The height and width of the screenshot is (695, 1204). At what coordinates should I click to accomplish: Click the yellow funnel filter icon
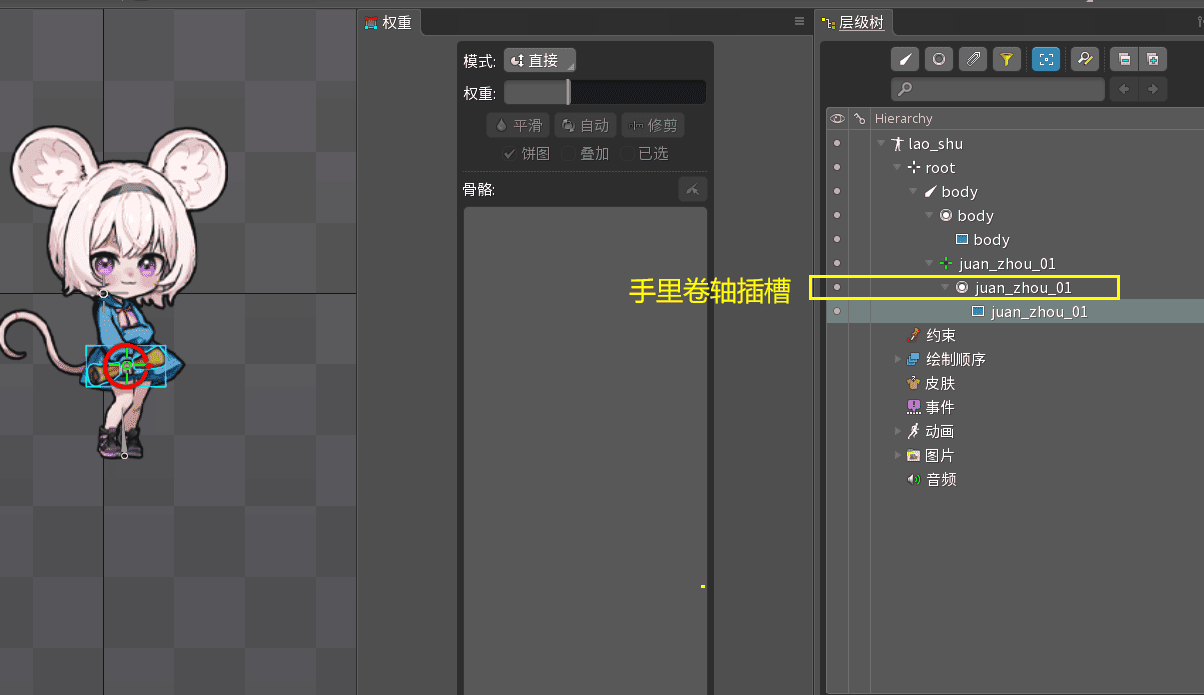tap(1006, 60)
